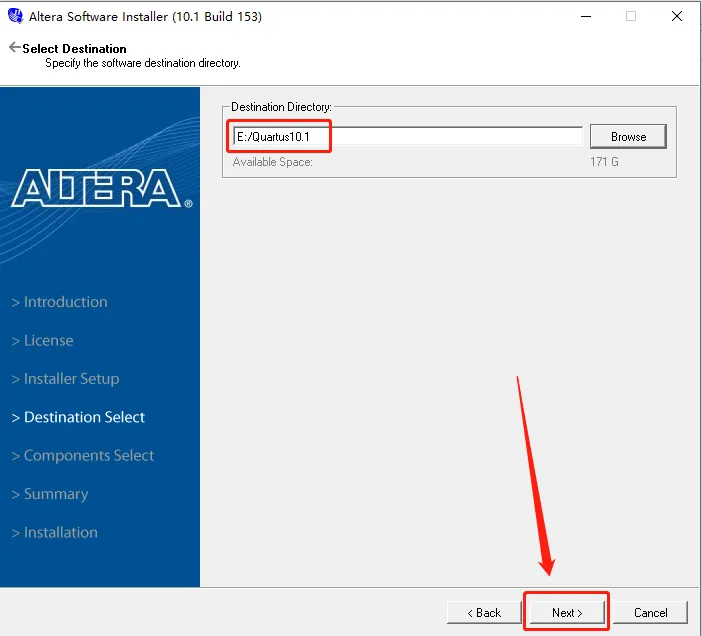Minimize the installer window
Viewport: 702px width, 636px height.
click(x=586, y=16)
